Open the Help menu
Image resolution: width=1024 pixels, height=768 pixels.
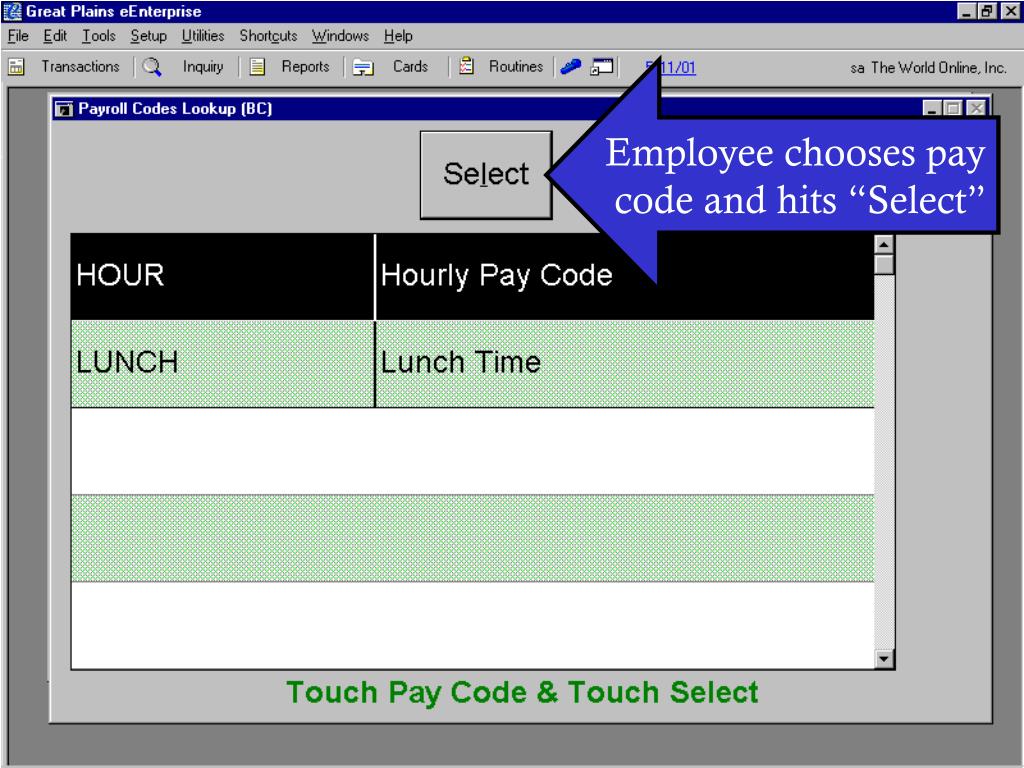(398, 36)
